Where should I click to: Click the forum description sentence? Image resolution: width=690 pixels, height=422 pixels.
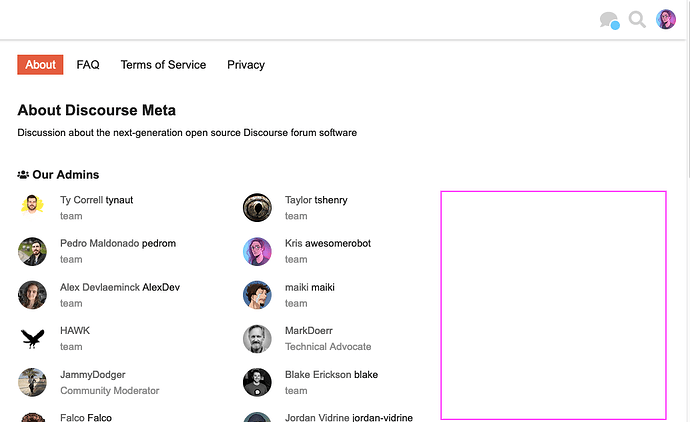[187, 133]
